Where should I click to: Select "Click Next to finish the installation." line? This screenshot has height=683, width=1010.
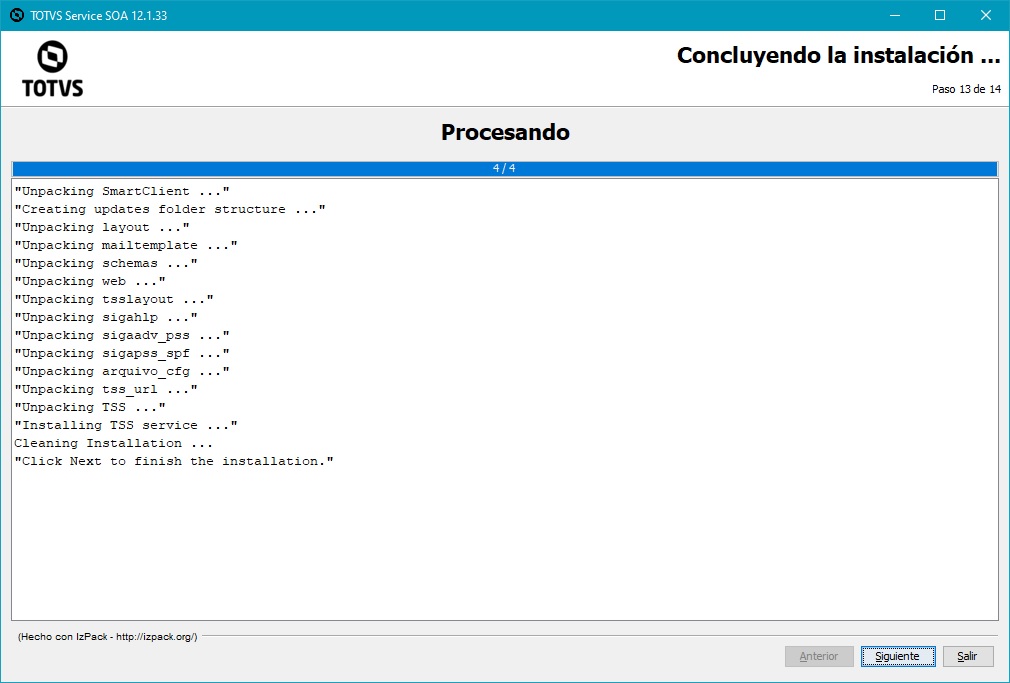pos(174,462)
